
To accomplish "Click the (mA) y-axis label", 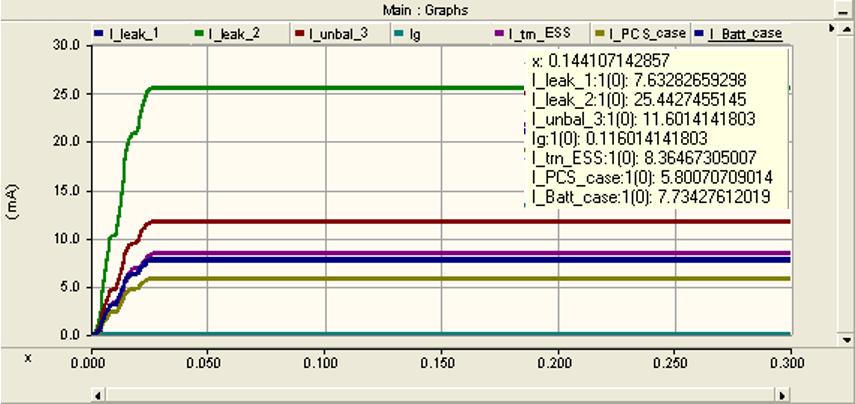I will [x=14, y=201].
